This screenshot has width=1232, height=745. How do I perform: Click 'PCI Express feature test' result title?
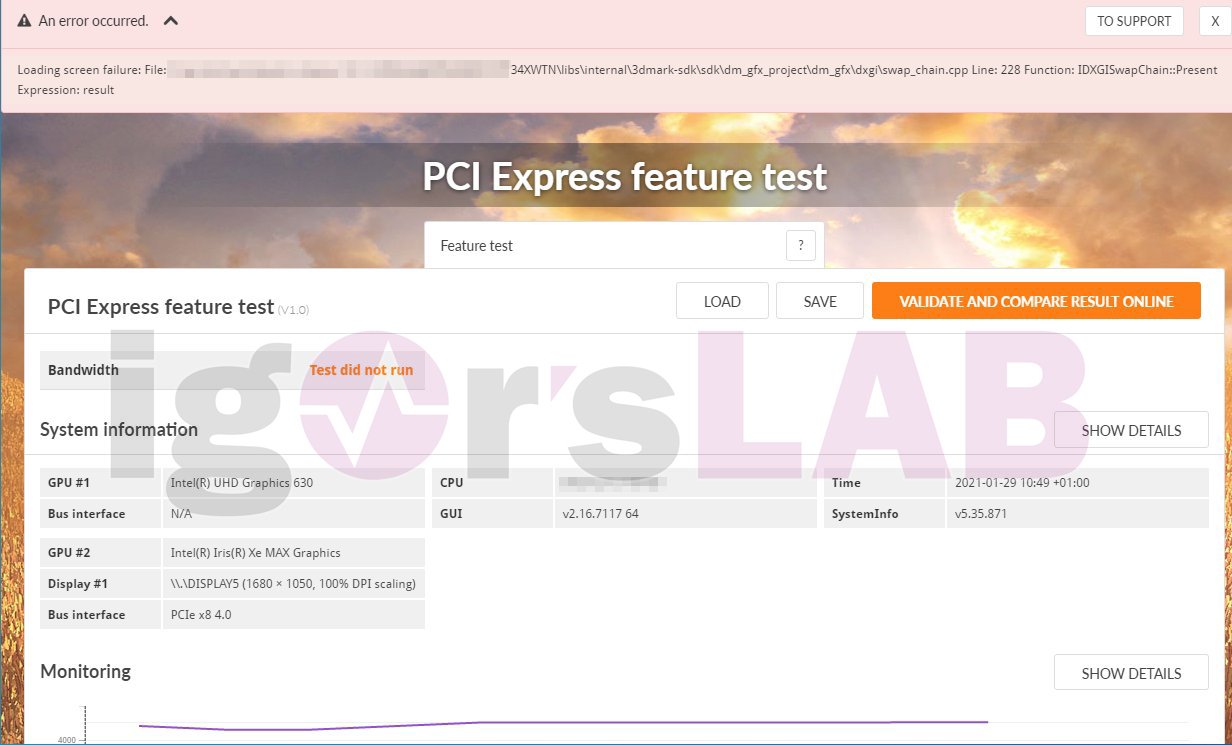(x=161, y=307)
